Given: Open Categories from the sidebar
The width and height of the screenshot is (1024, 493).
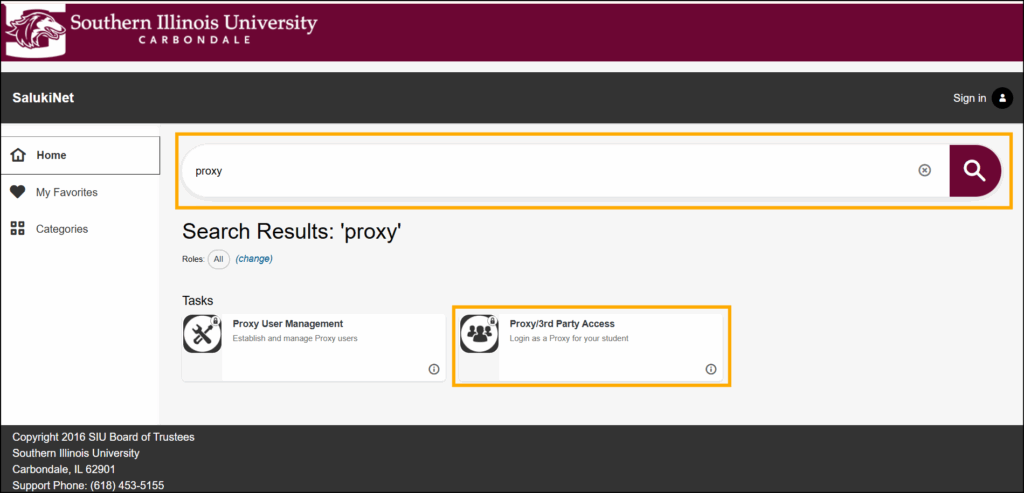Looking at the screenshot, I should click(62, 229).
